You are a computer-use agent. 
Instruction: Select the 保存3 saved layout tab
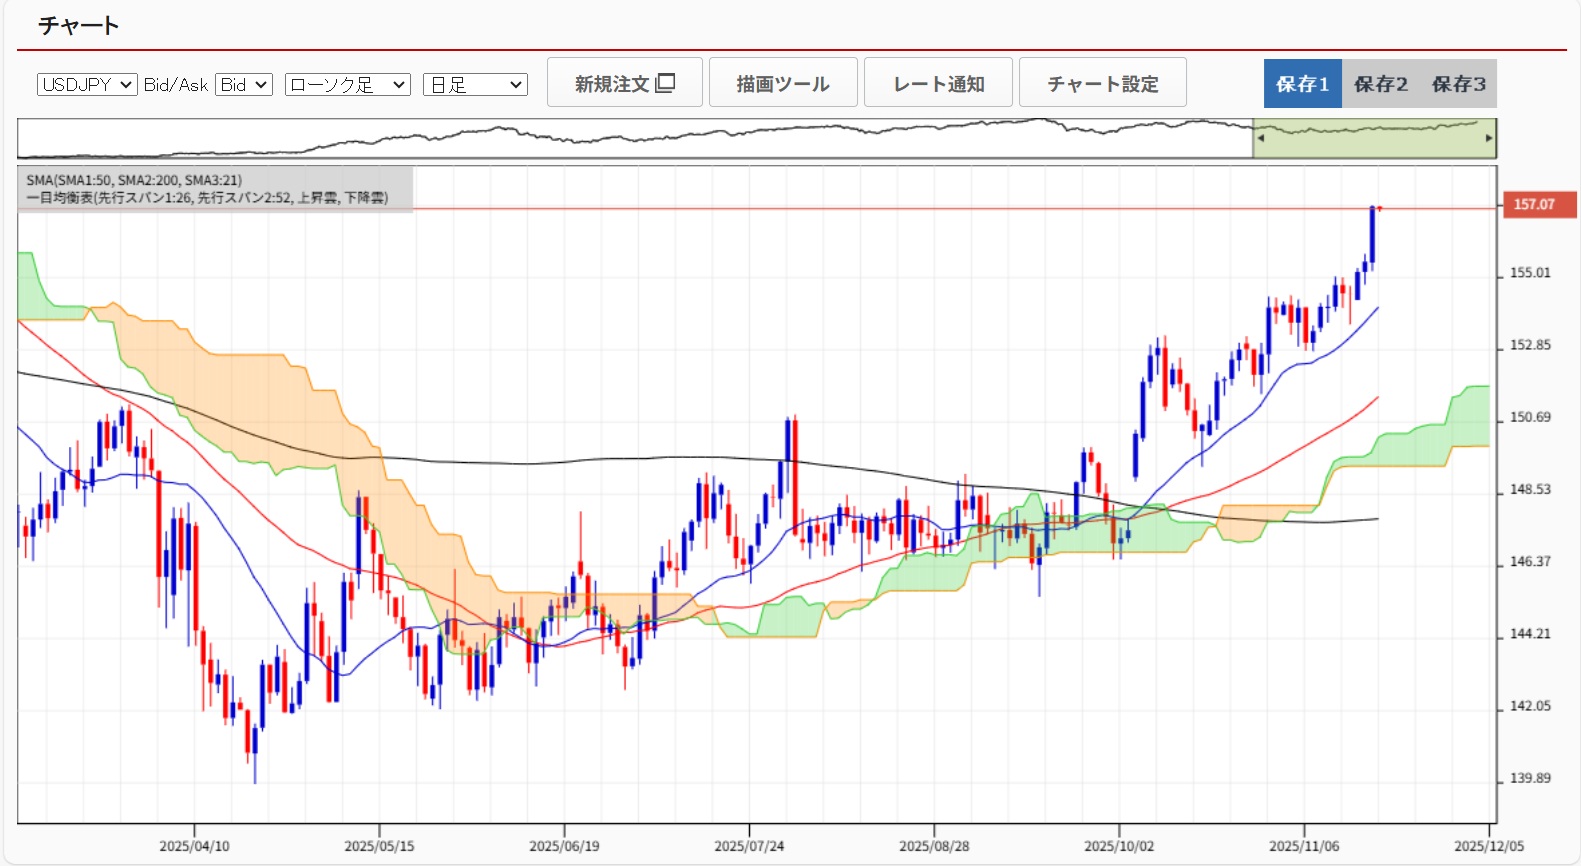coord(1458,84)
